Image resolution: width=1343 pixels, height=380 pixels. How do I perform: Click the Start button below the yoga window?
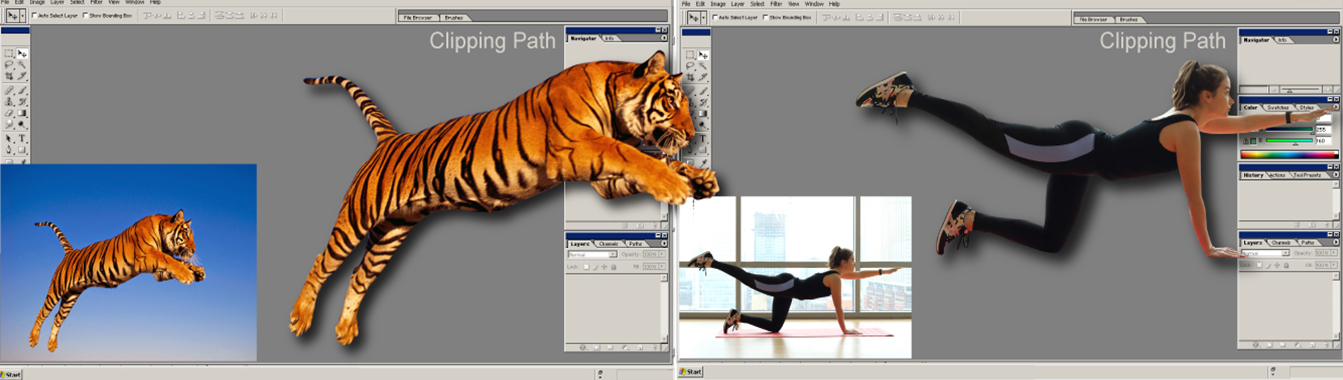(x=690, y=372)
